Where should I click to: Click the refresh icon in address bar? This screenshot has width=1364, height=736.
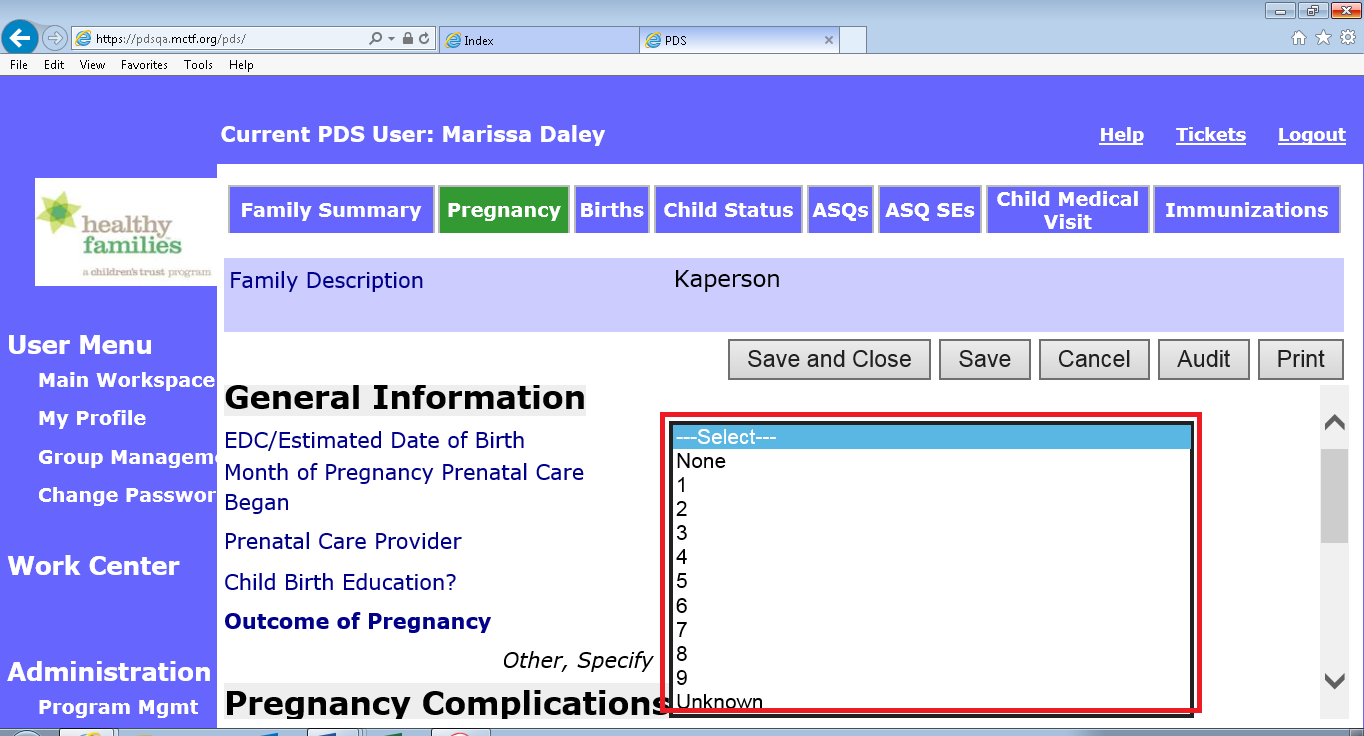pos(424,39)
